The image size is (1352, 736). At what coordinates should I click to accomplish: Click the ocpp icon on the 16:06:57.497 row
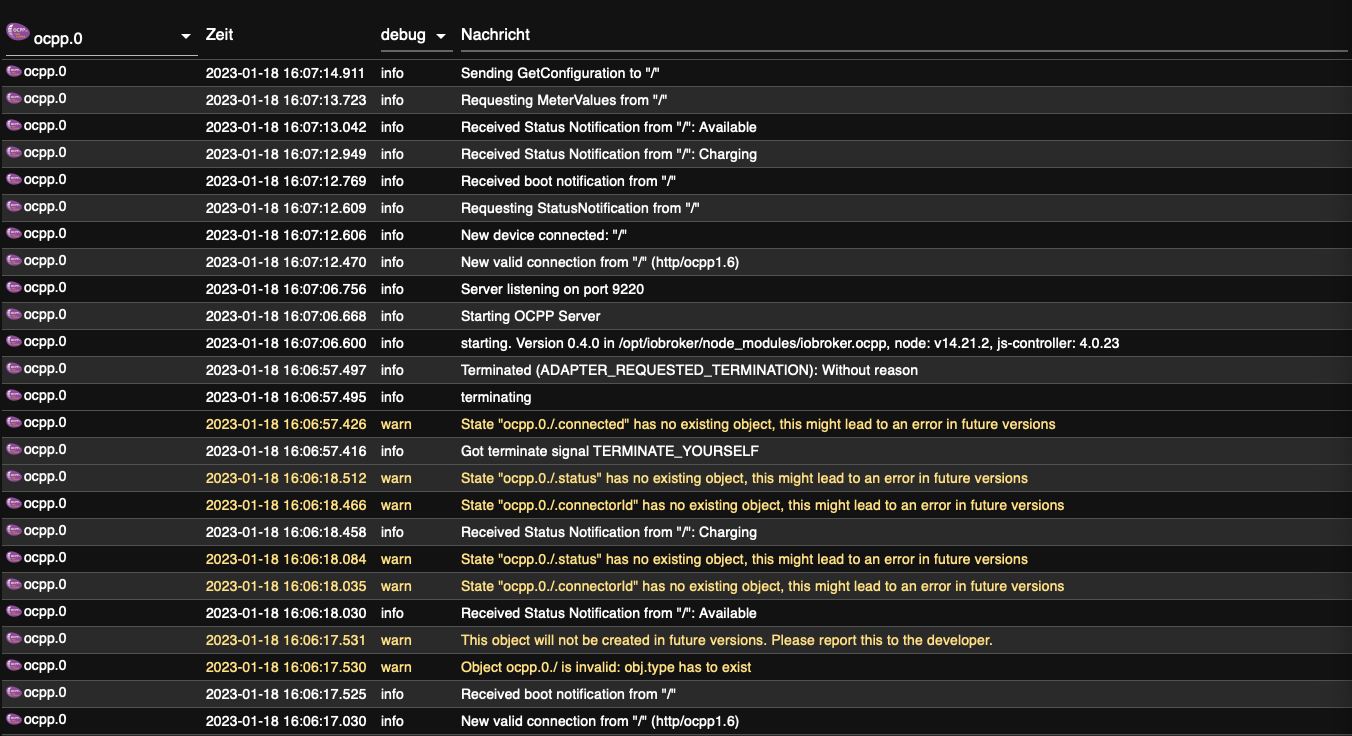[14, 369]
